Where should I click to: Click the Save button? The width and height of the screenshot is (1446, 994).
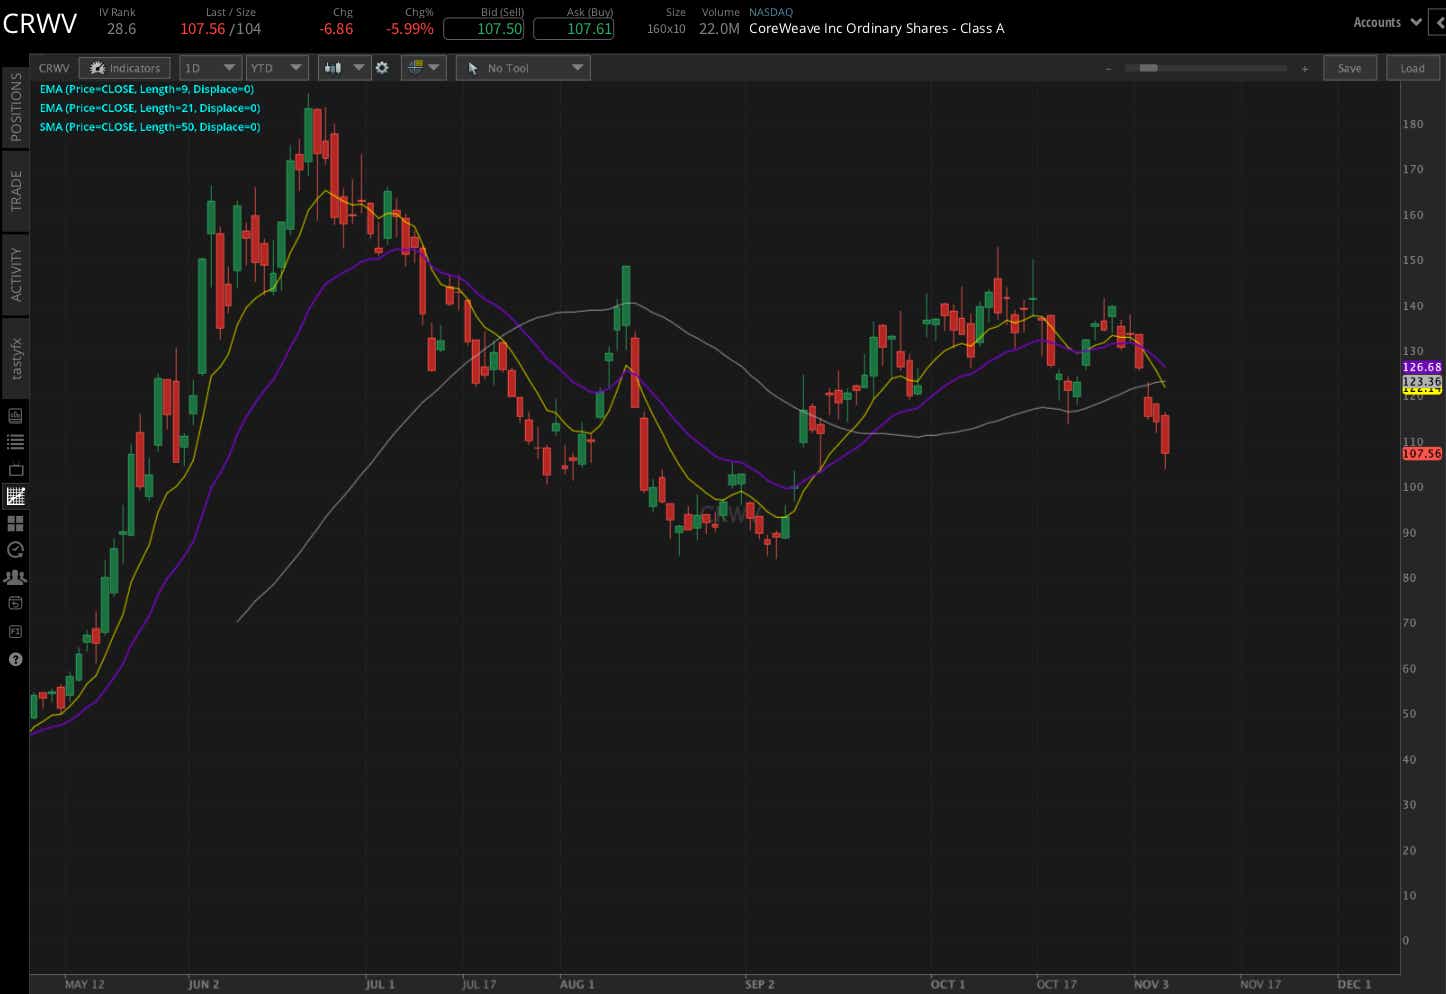point(1350,67)
